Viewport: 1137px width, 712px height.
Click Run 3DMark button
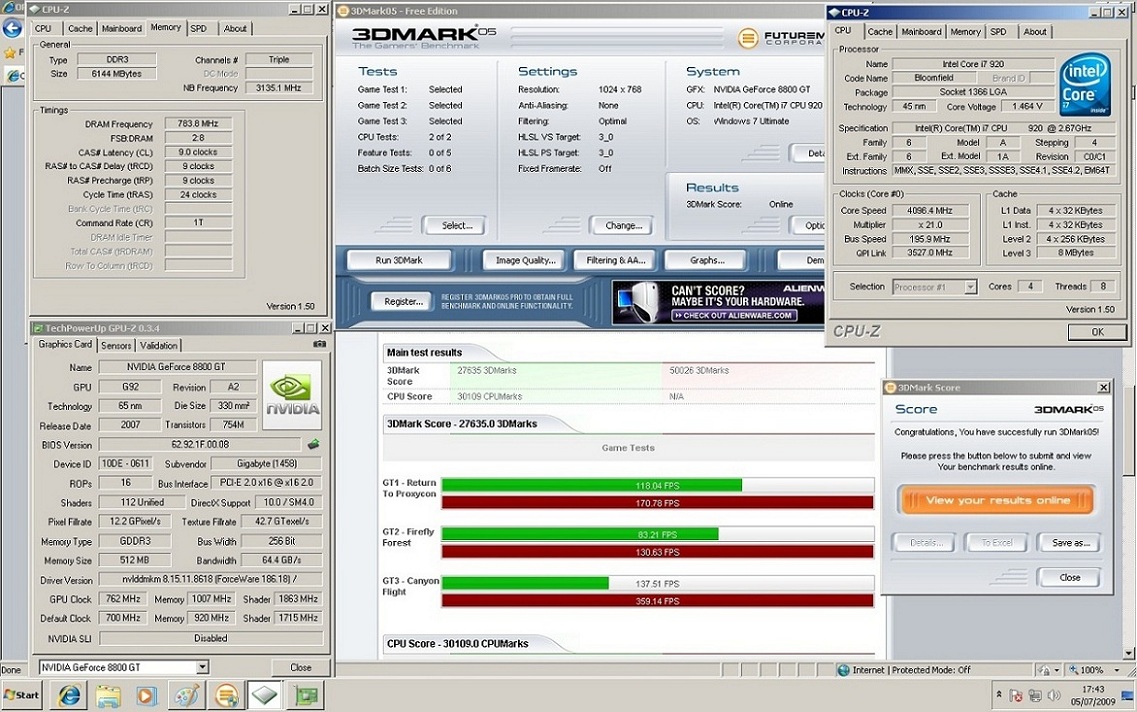point(399,260)
